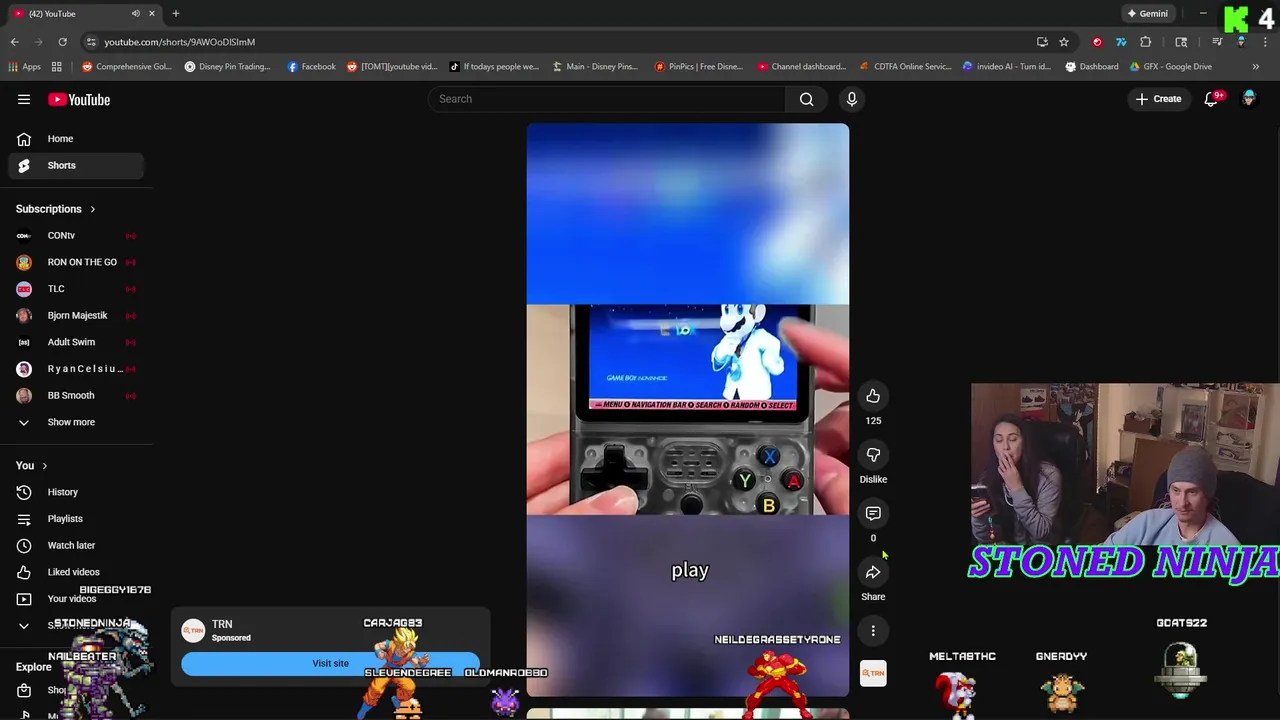
Task: Open the three-dot more actions menu
Action: pyautogui.click(x=873, y=631)
